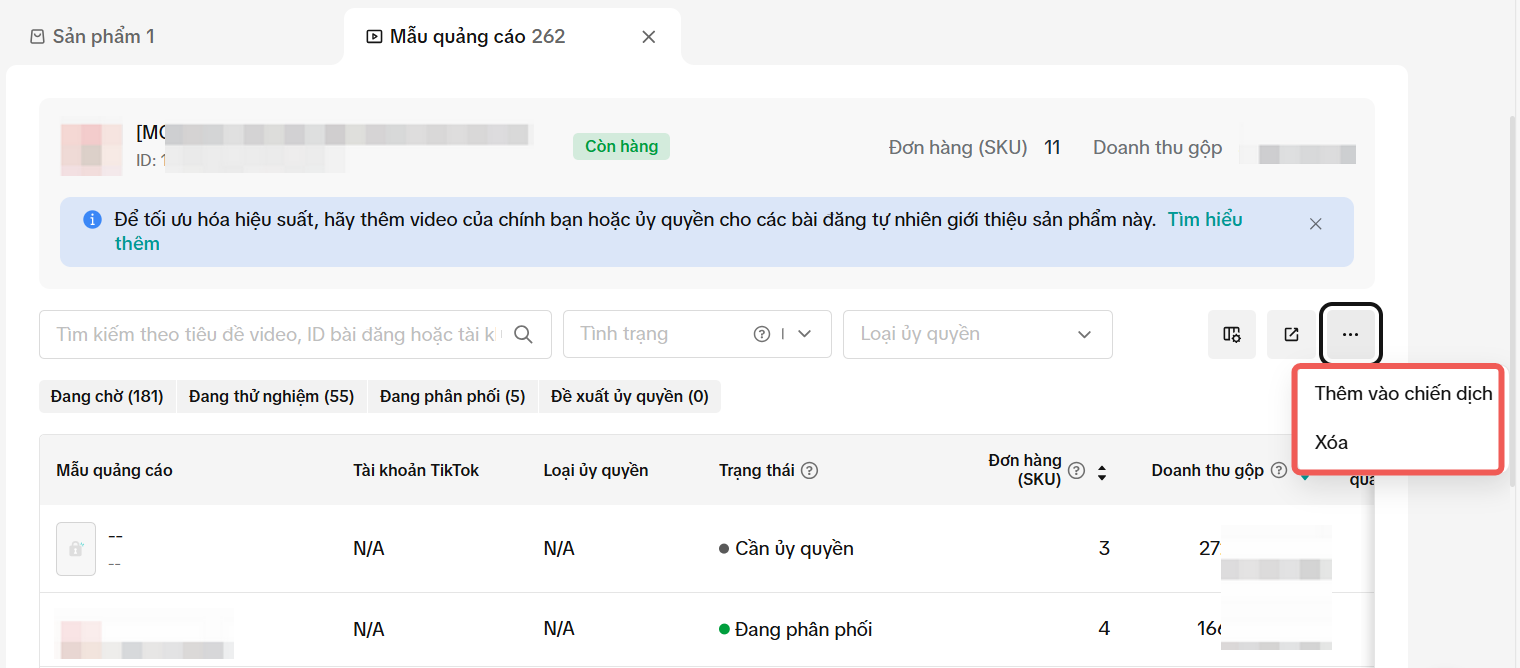This screenshot has height=668, width=1520.
Task: Click the Trạng thái help icon
Action: click(810, 470)
